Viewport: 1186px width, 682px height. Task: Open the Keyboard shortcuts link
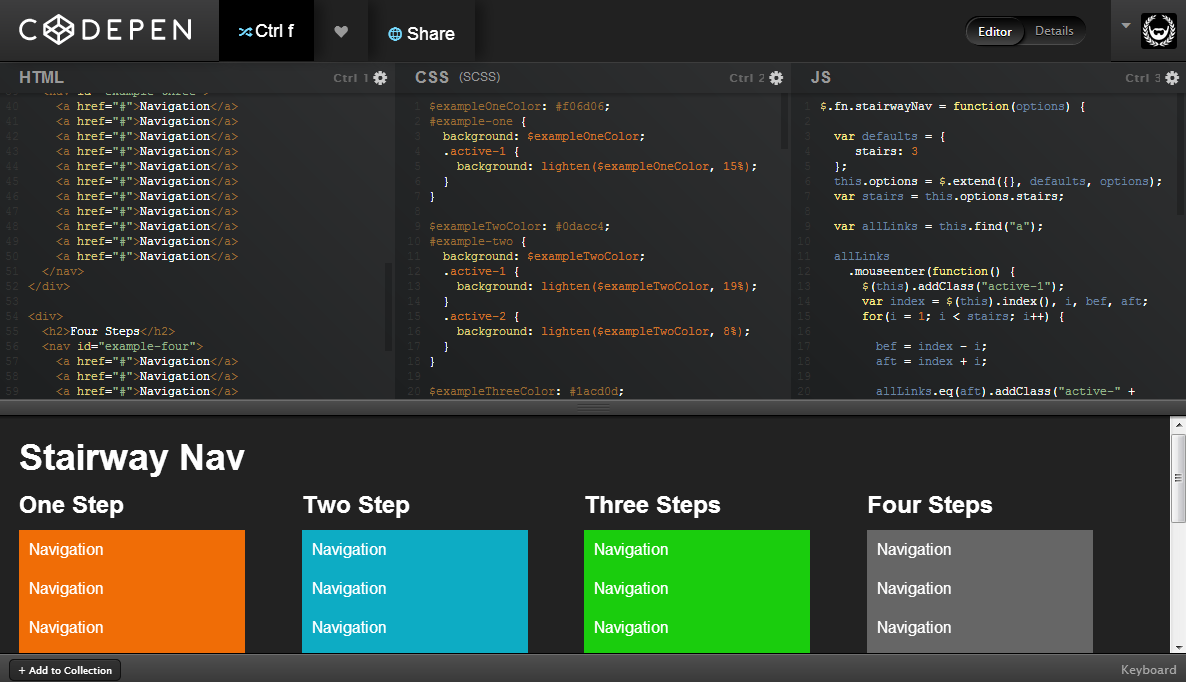tap(1147, 669)
